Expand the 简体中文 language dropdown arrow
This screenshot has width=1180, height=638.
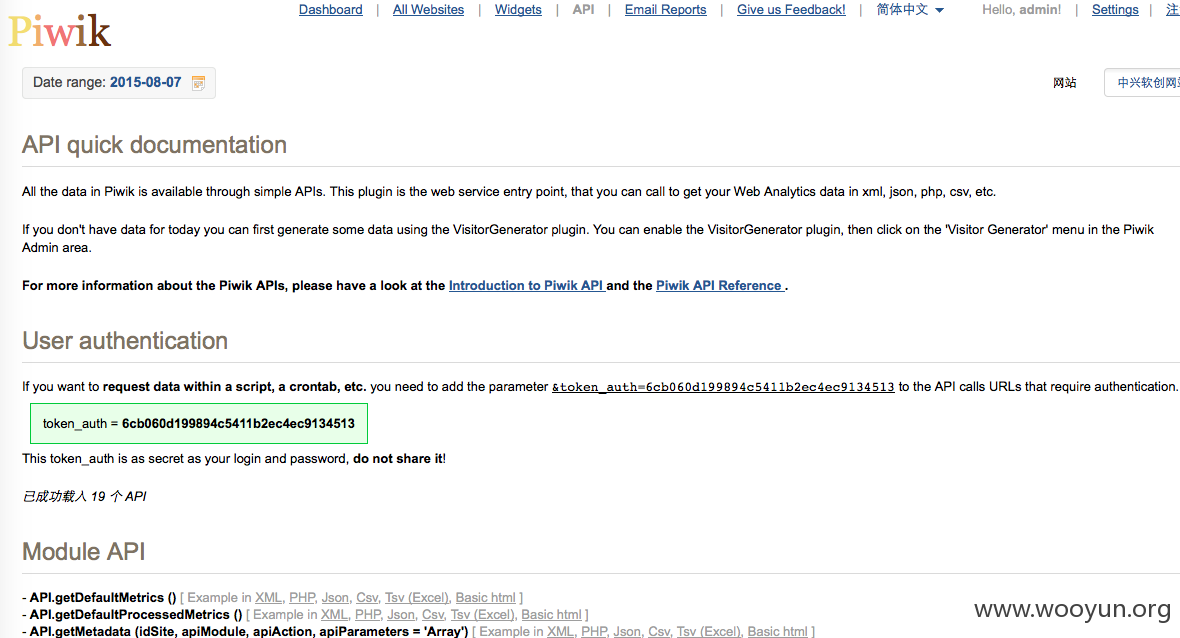point(939,11)
